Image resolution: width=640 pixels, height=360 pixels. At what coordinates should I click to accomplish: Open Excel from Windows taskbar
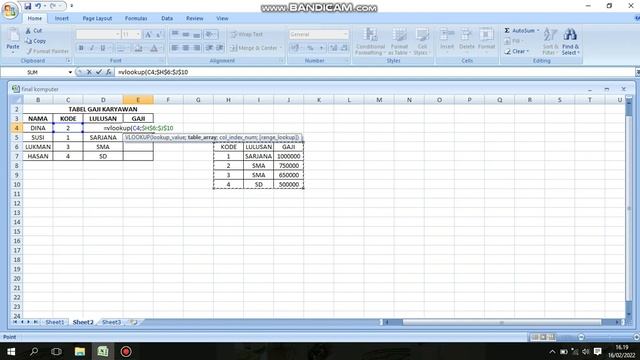tap(103, 351)
